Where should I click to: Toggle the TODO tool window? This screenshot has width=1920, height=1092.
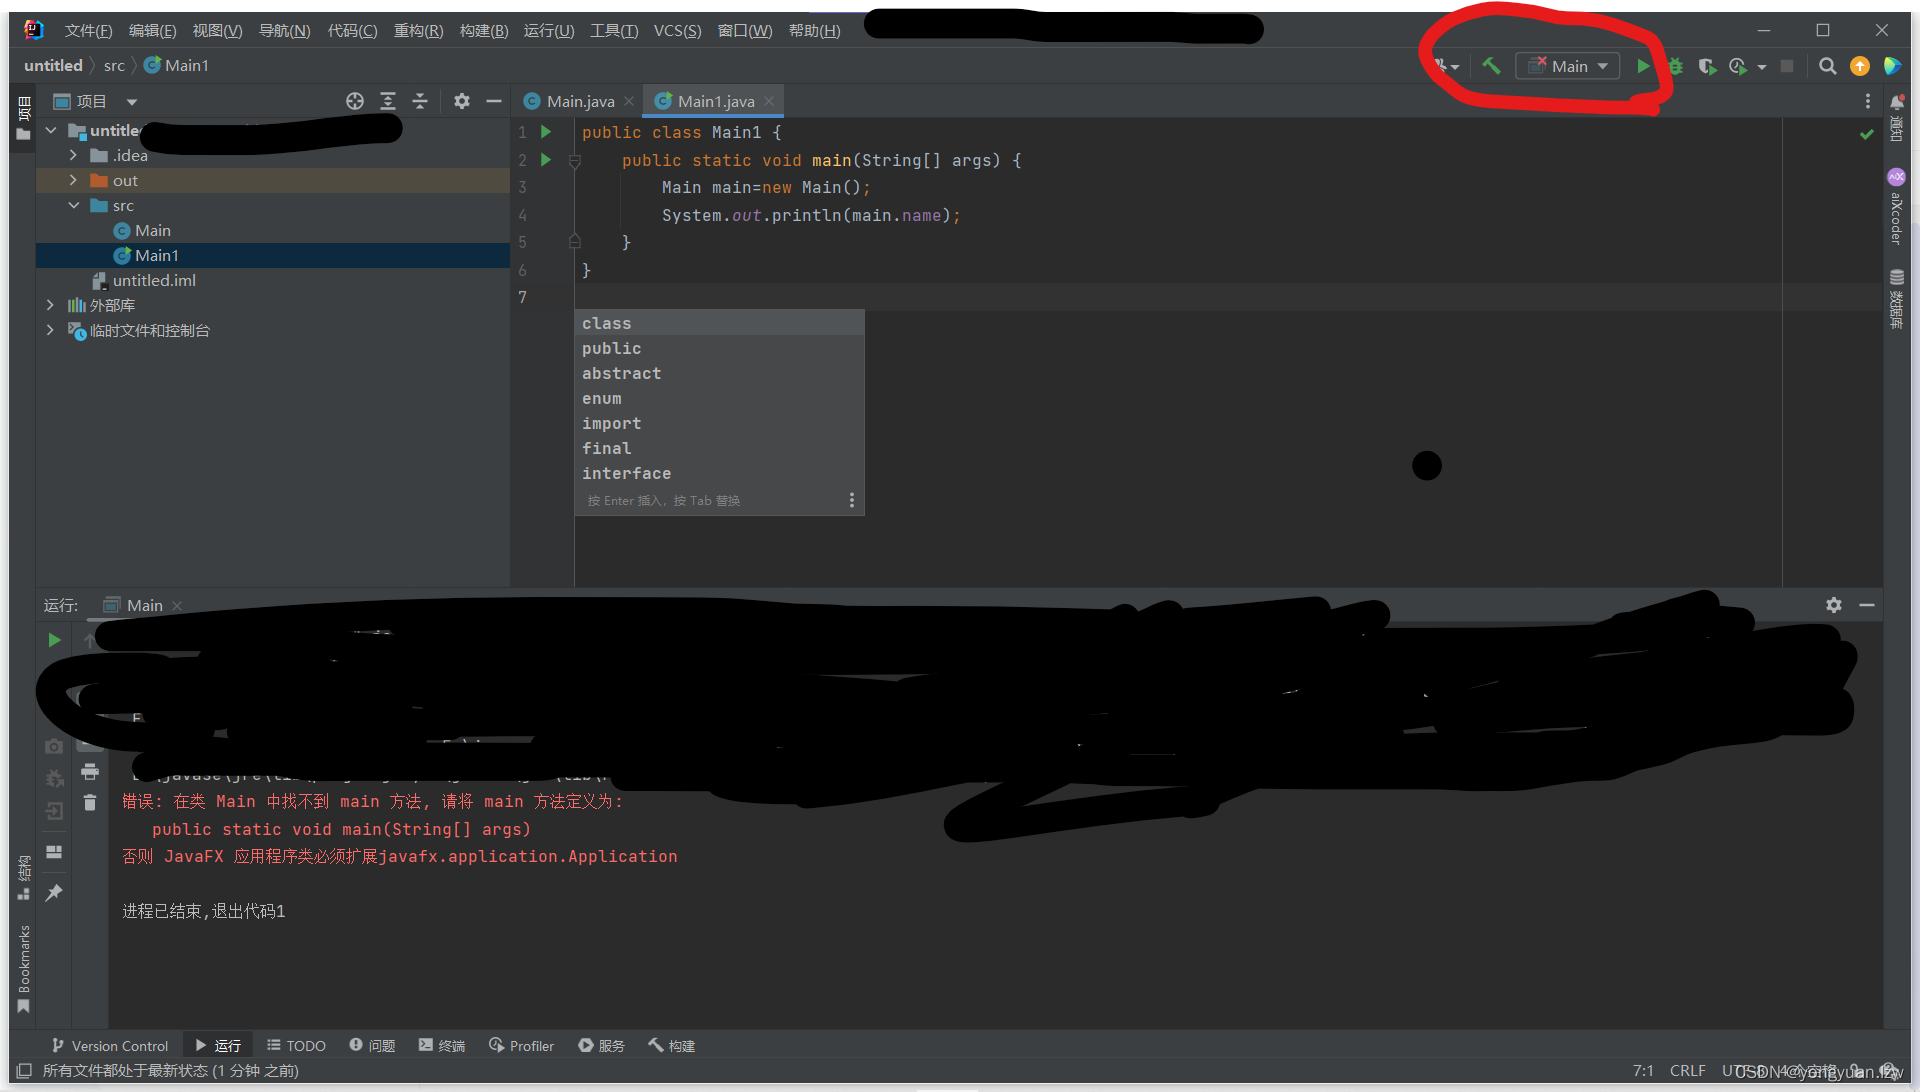point(297,1045)
